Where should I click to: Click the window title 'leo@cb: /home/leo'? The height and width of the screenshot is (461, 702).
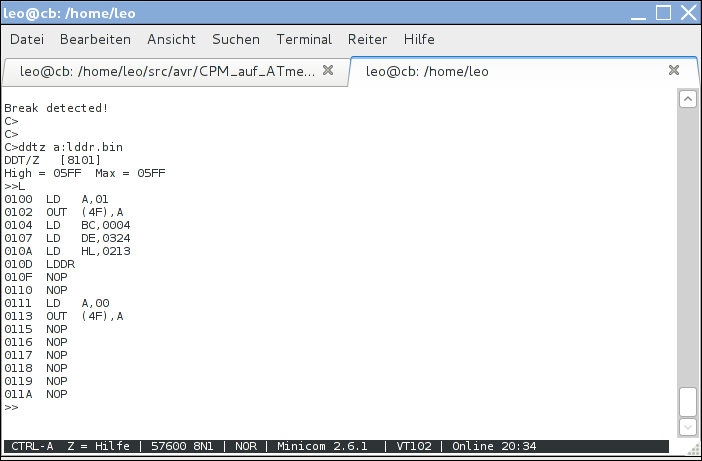pos(69,13)
